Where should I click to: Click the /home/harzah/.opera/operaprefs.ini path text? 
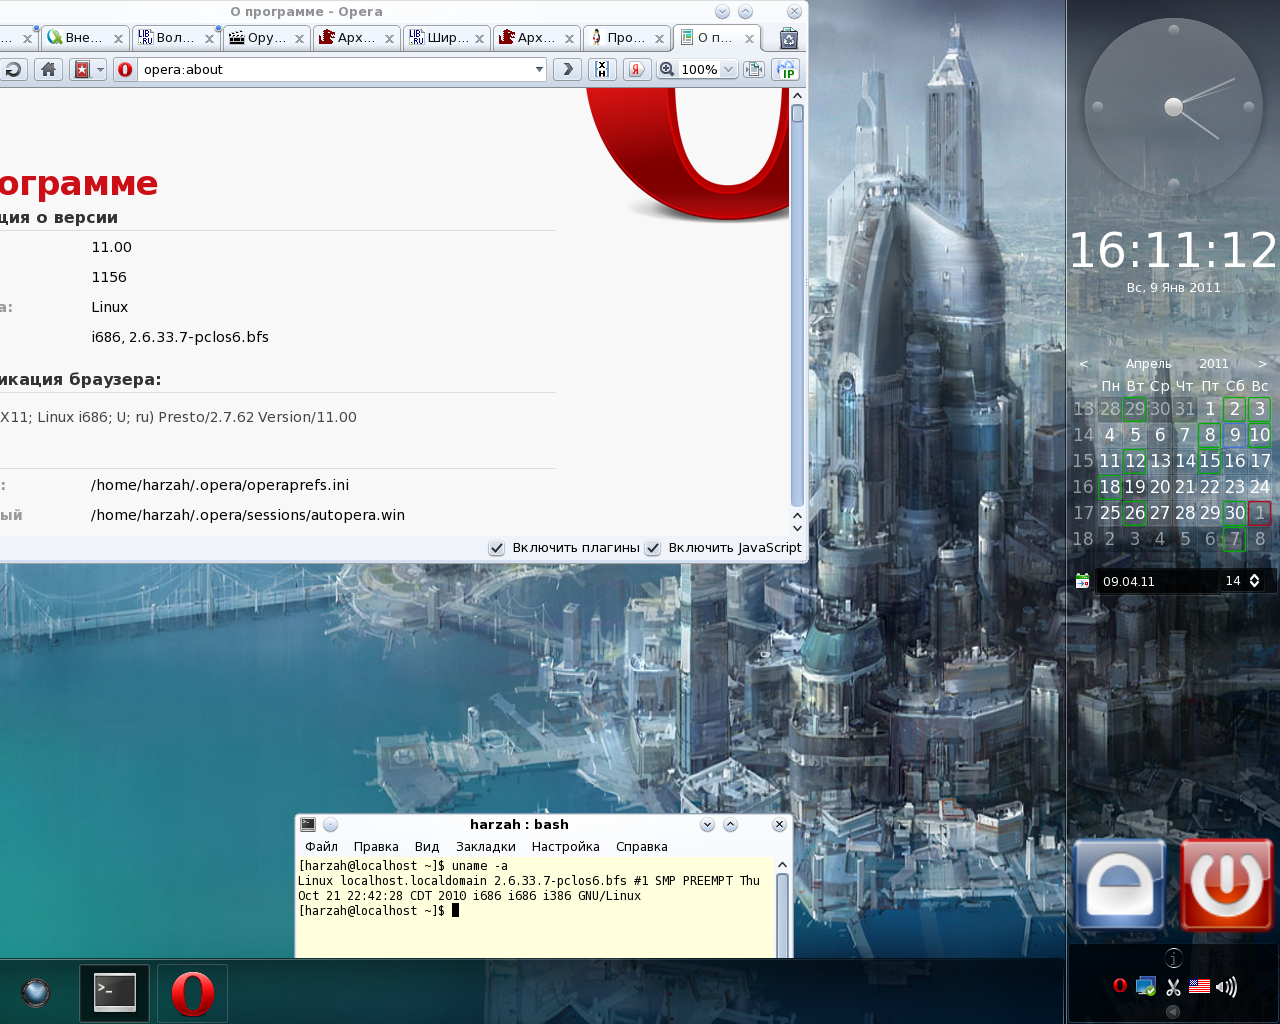220,485
